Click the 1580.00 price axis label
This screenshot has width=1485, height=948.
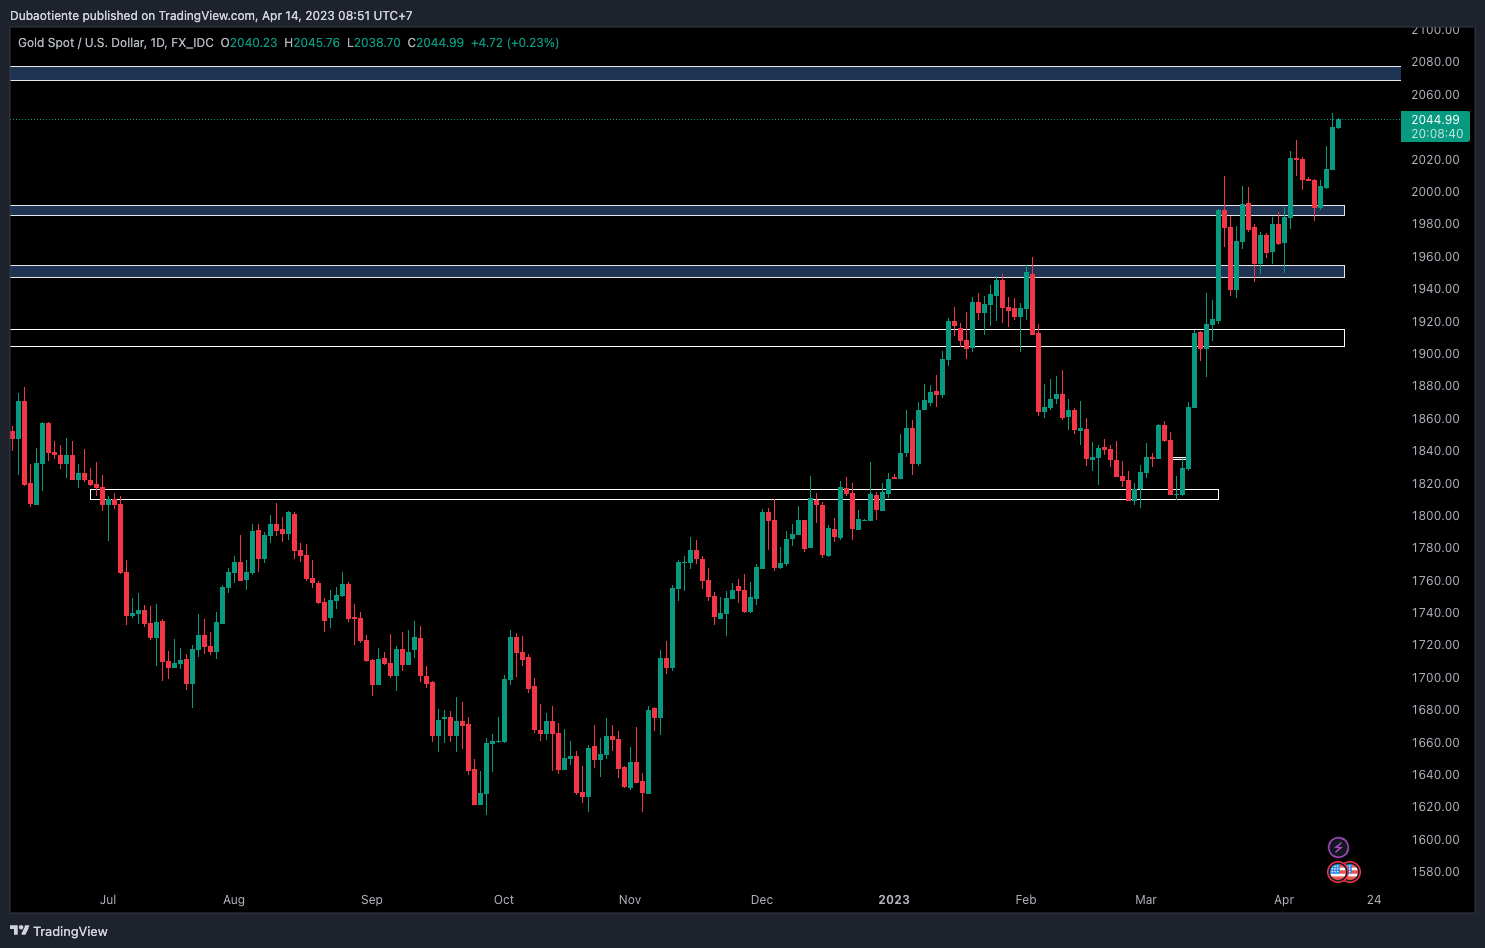click(1435, 872)
